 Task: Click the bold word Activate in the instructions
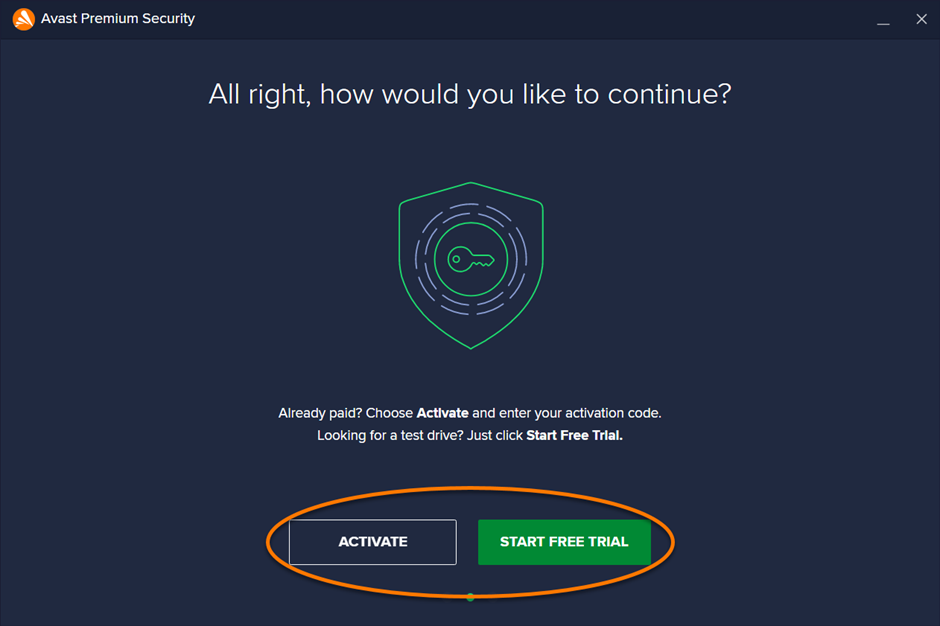point(442,413)
